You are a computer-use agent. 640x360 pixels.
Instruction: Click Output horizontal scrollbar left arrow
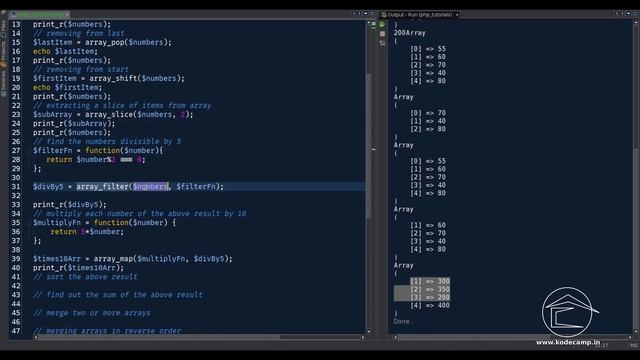[x=395, y=337]
